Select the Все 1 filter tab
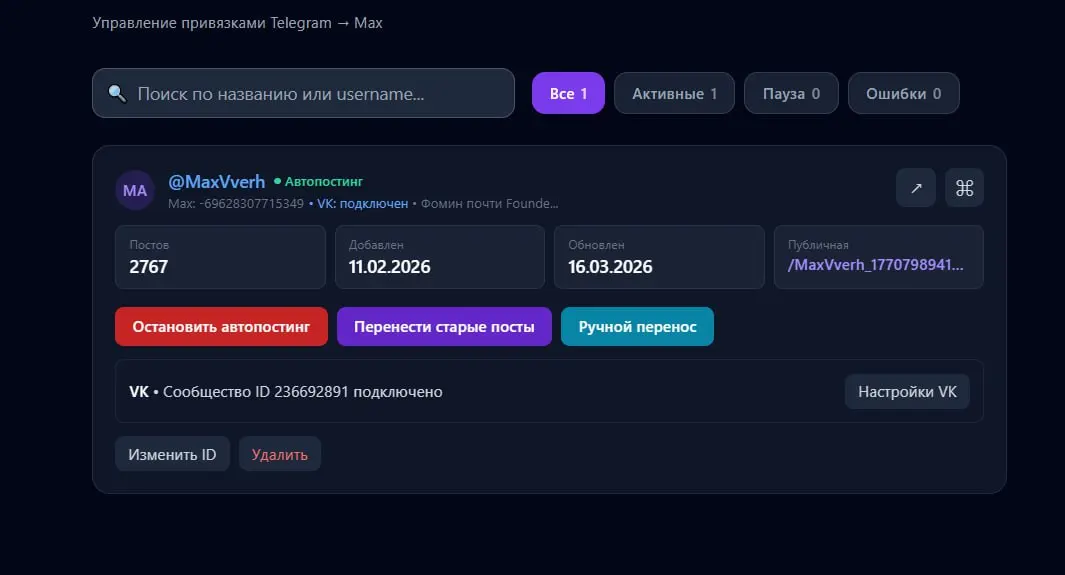This screenshot has width=1065, height=575. (x=568, y=93)
